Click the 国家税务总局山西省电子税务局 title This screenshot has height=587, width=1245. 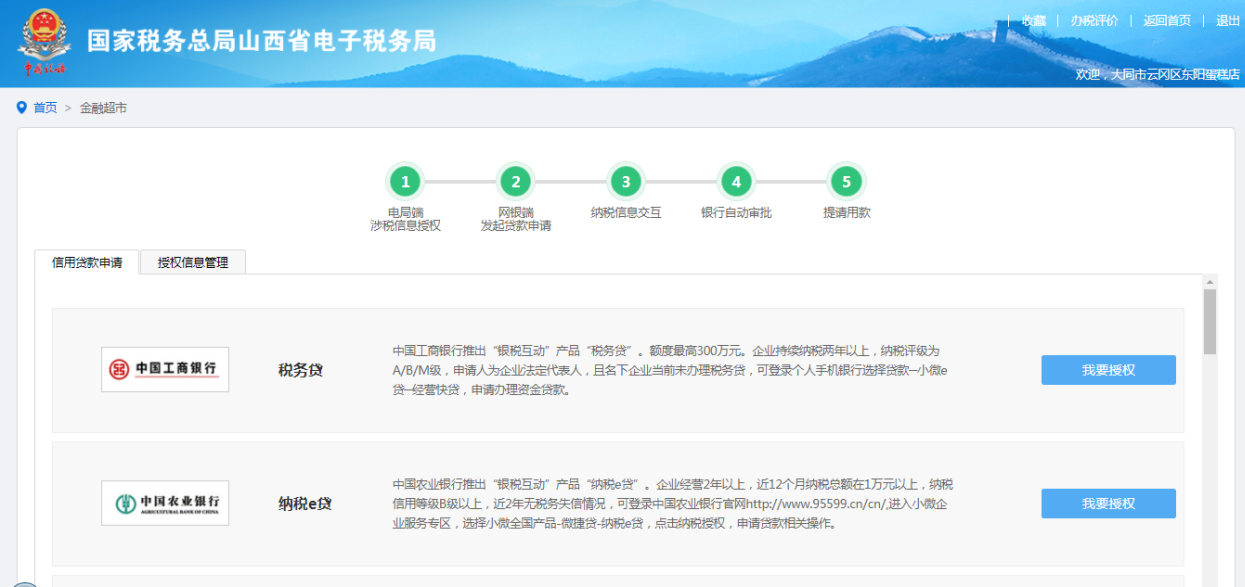[x=262, y=41]
